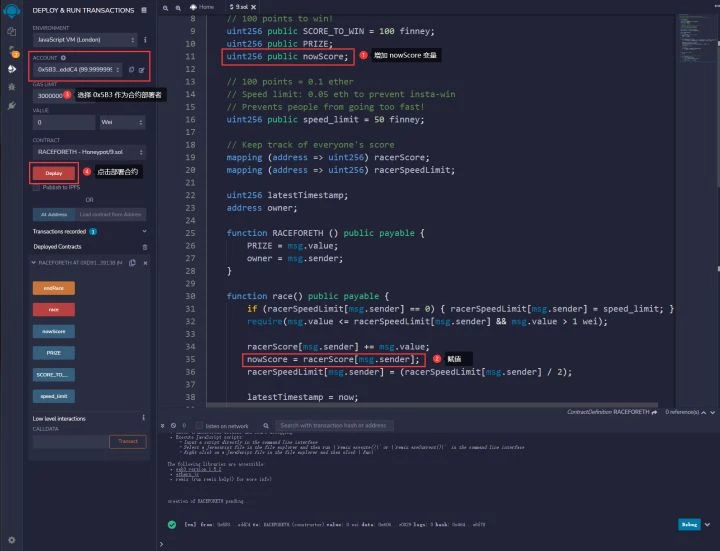720x551 pixels.
Task: Open the Environment JavaScript VM dropdown
Action: (85, 40)
